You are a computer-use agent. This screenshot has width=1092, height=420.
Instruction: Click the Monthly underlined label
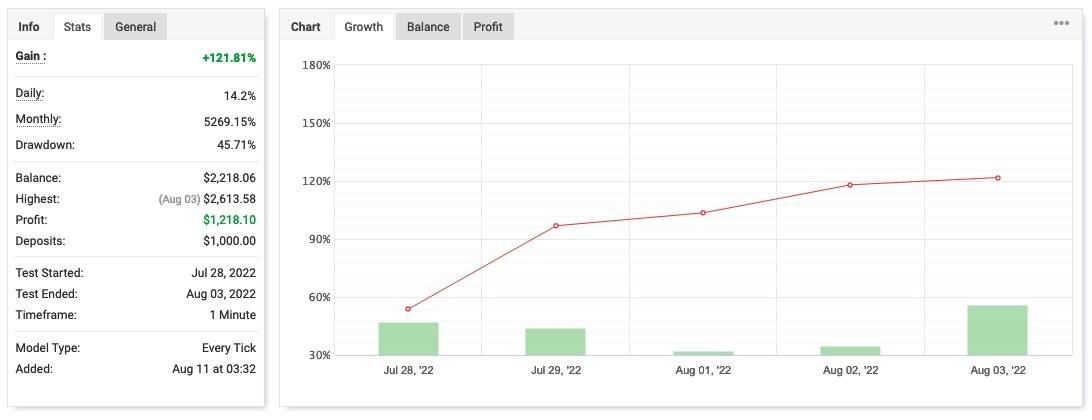38,119
